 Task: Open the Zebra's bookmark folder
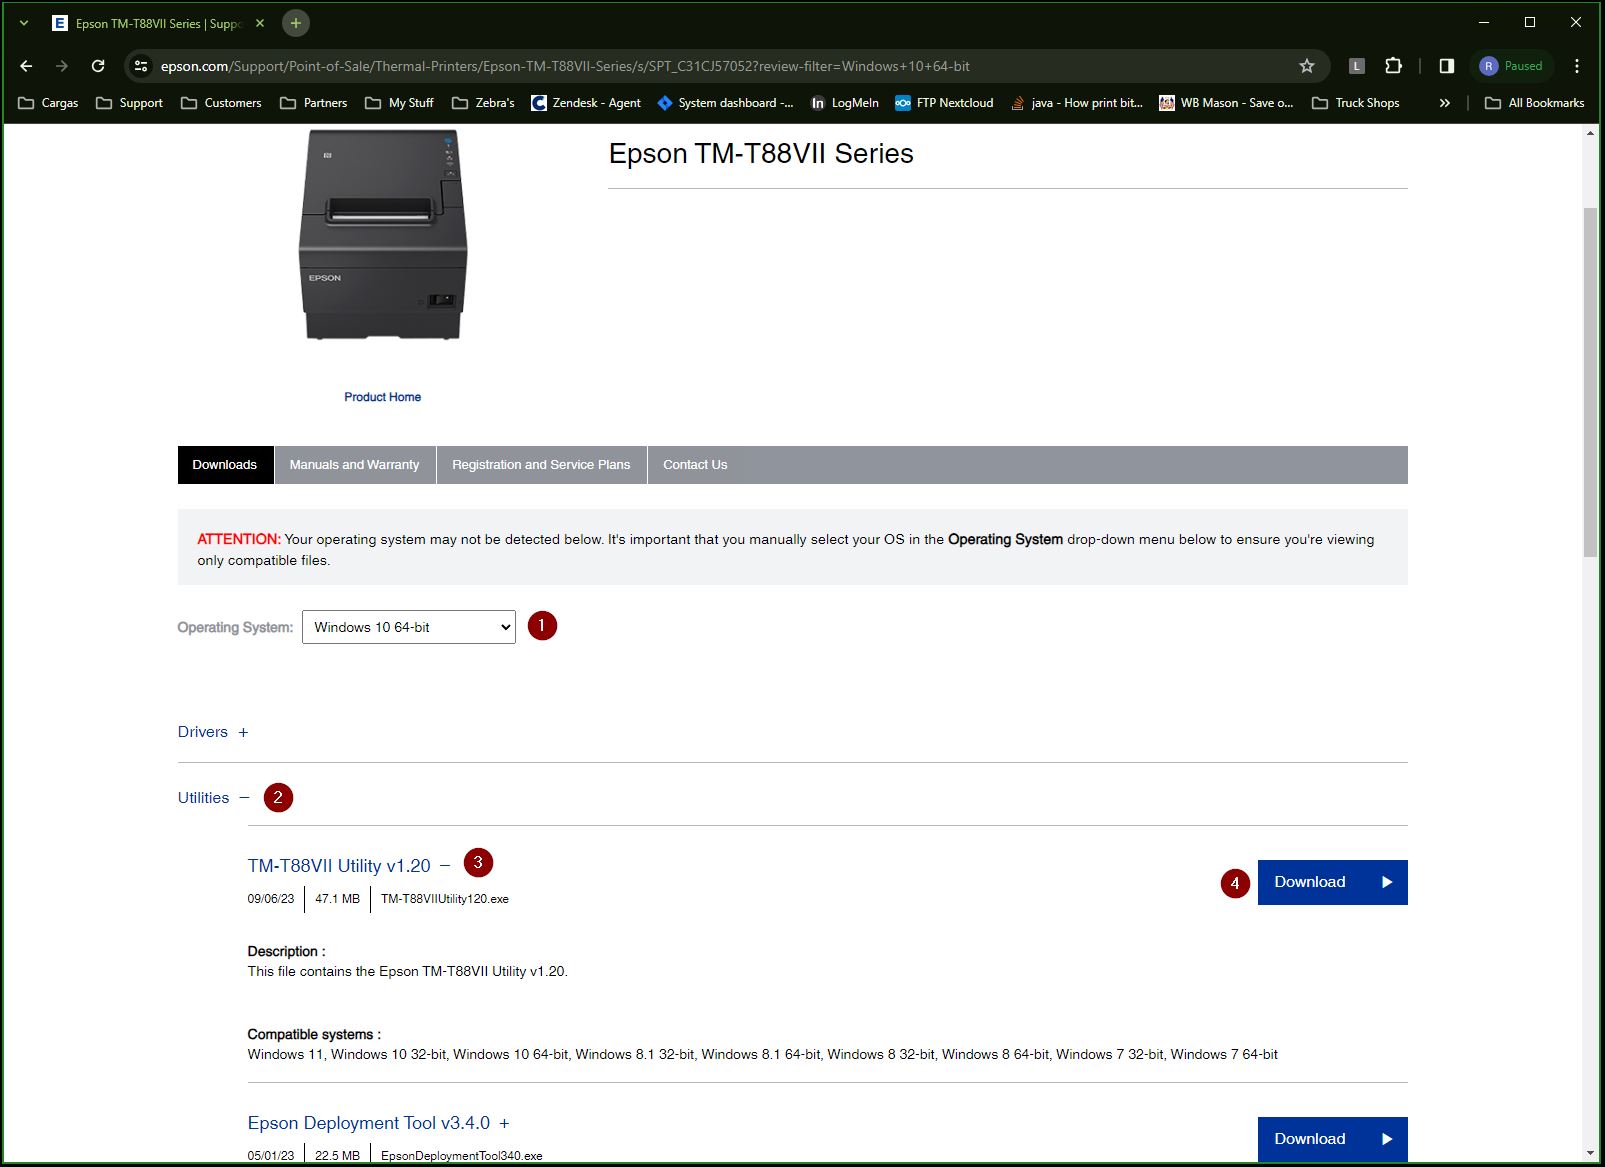click(483, 103)
